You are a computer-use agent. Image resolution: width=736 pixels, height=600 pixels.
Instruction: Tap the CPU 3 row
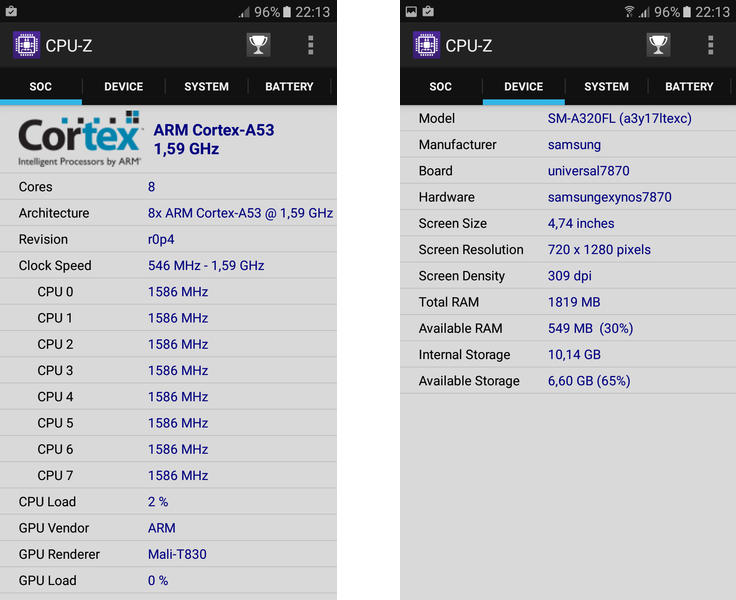click(x=168, y=371)
